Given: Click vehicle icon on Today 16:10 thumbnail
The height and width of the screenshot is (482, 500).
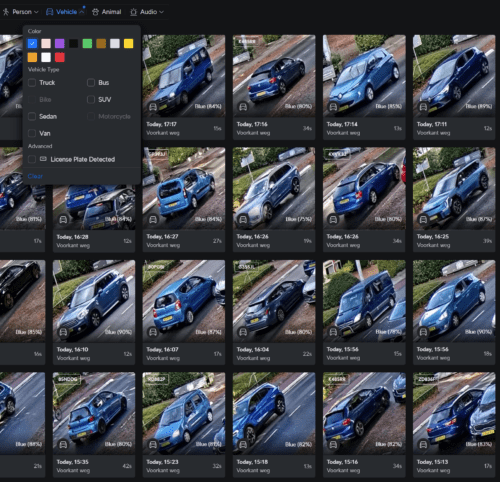Looking at the screenshot, I should click(63, 332).
